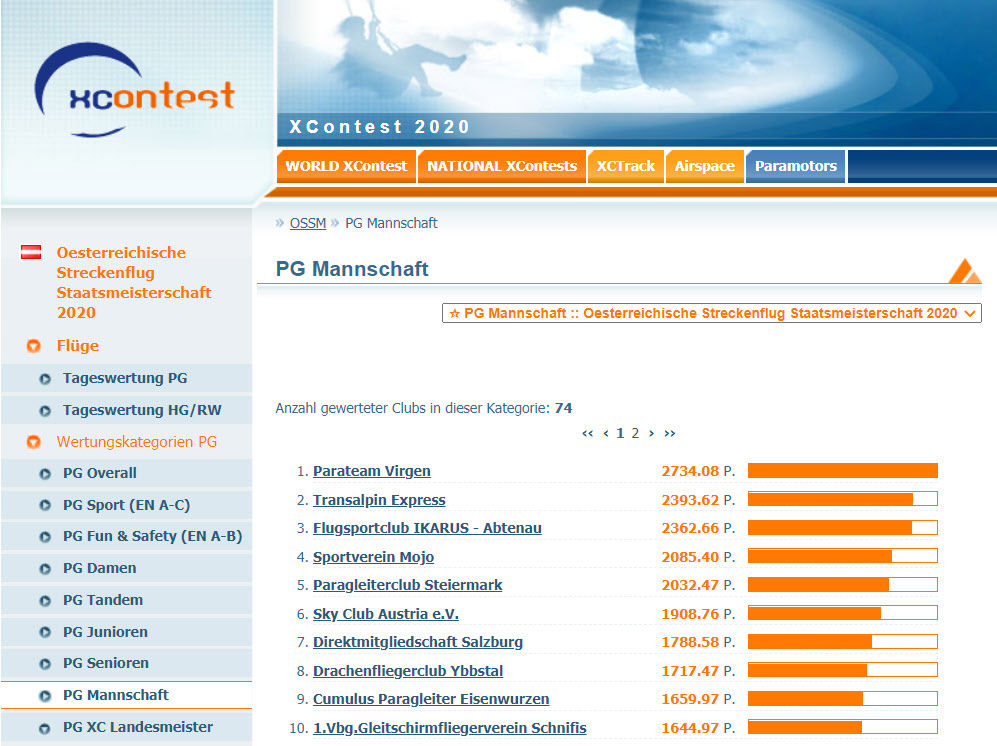This screenshot has width=997, height=746.
Task: Click the Wertungskategorien PG heading
Action: 137,441
